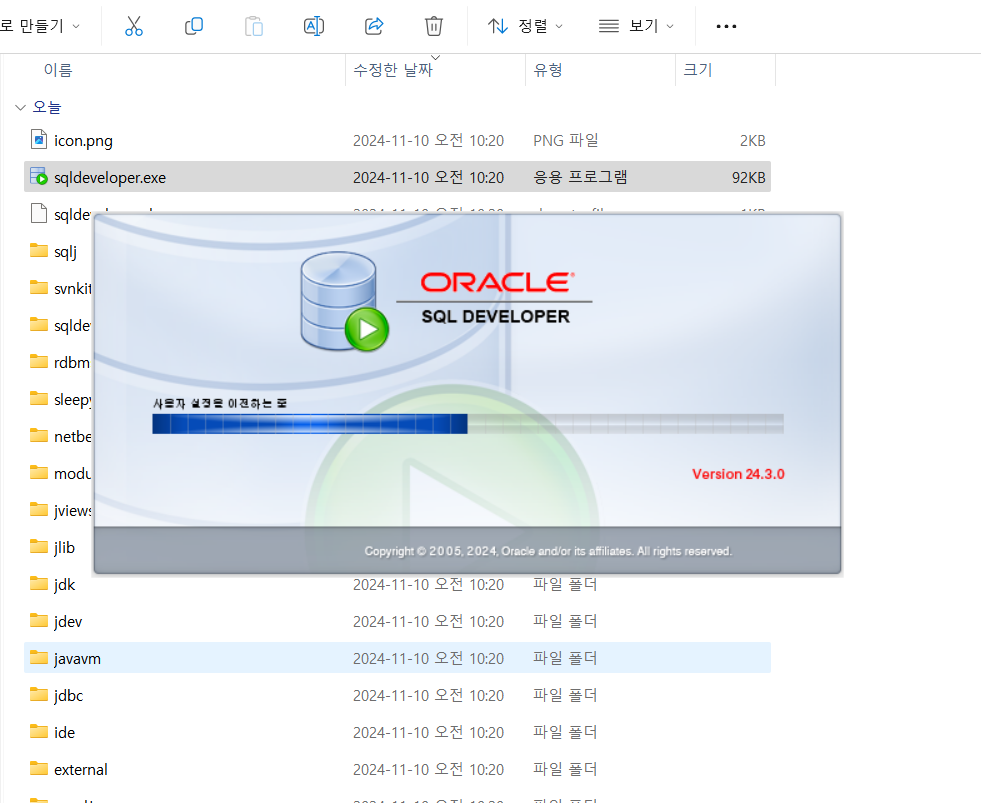The image size is (981, 803).
Task: Click the Version 24.3.0 text
Action: coord(738,474)
